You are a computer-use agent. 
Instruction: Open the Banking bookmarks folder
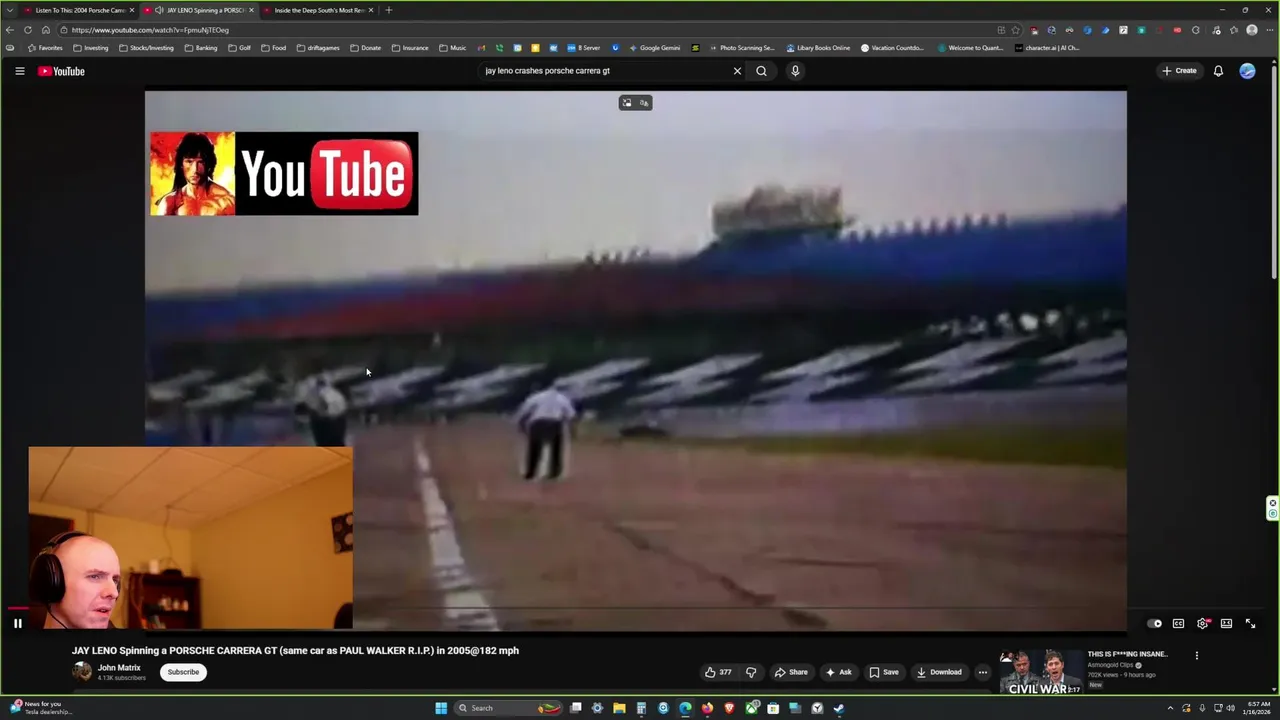point(201,48)
